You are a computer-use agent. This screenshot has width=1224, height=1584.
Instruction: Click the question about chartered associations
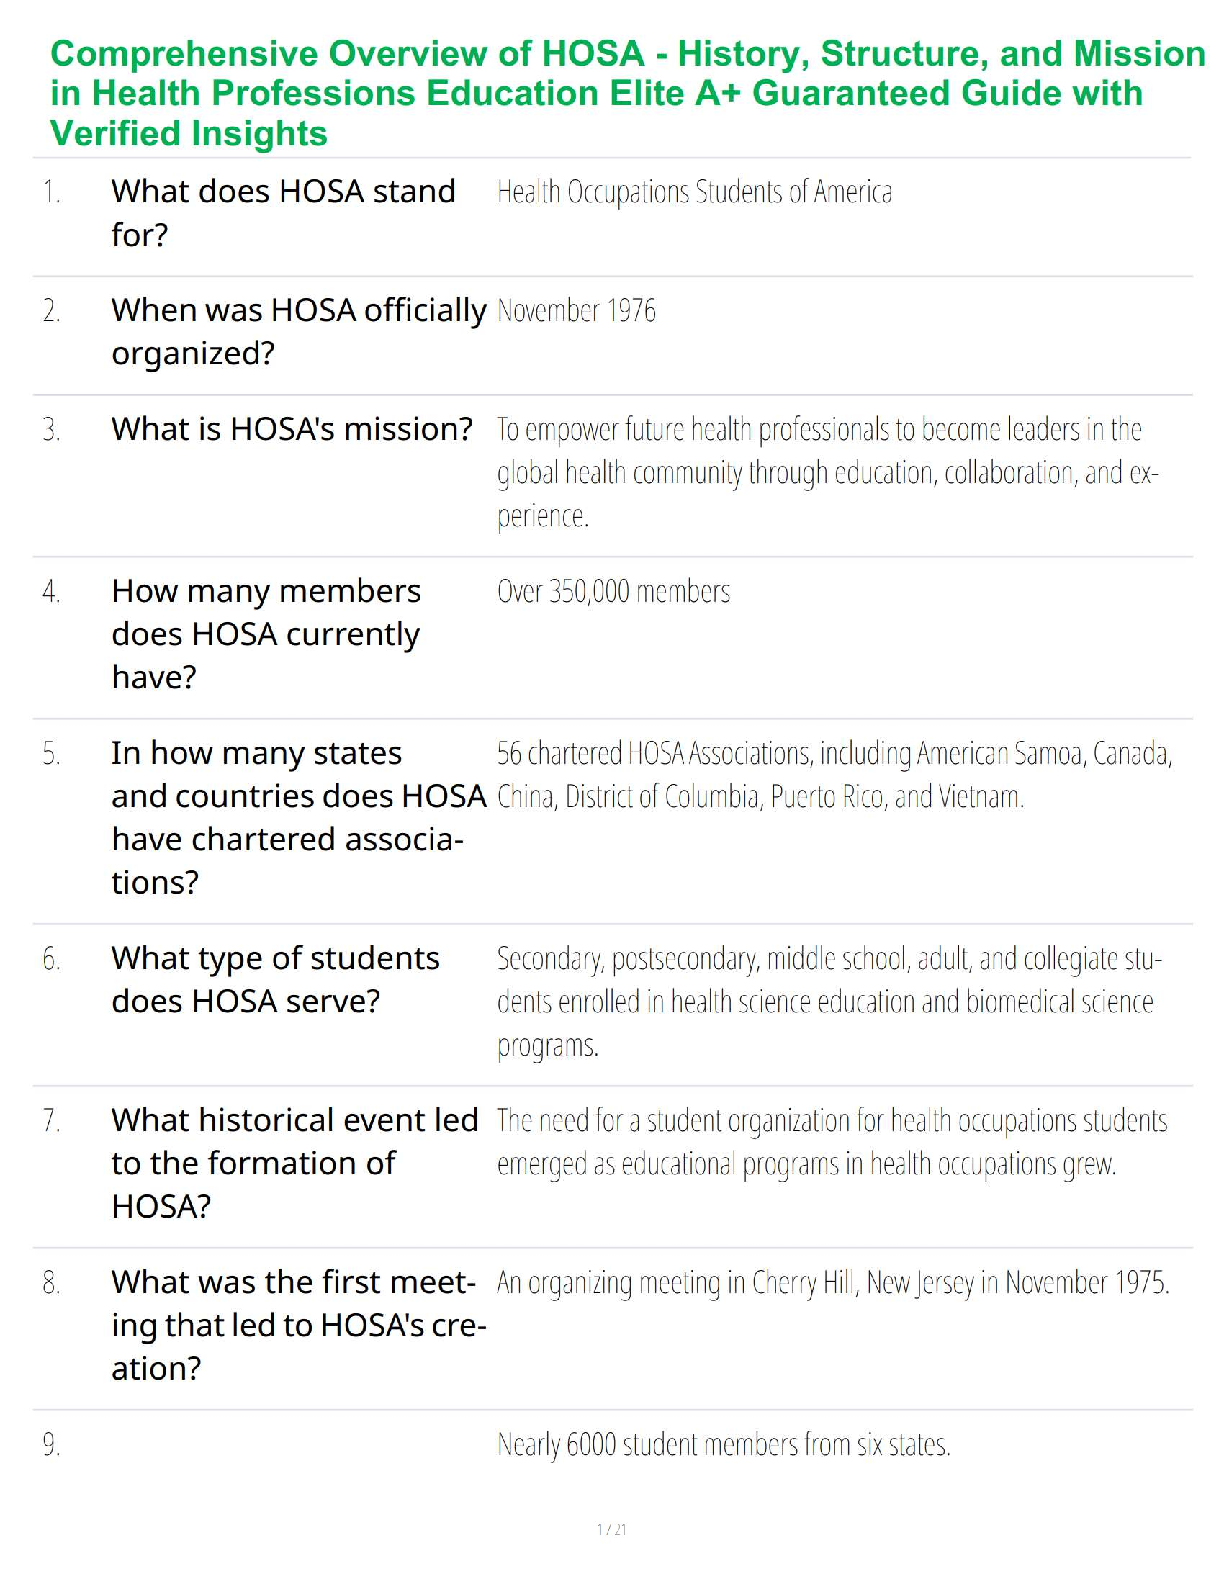[298, 817]
